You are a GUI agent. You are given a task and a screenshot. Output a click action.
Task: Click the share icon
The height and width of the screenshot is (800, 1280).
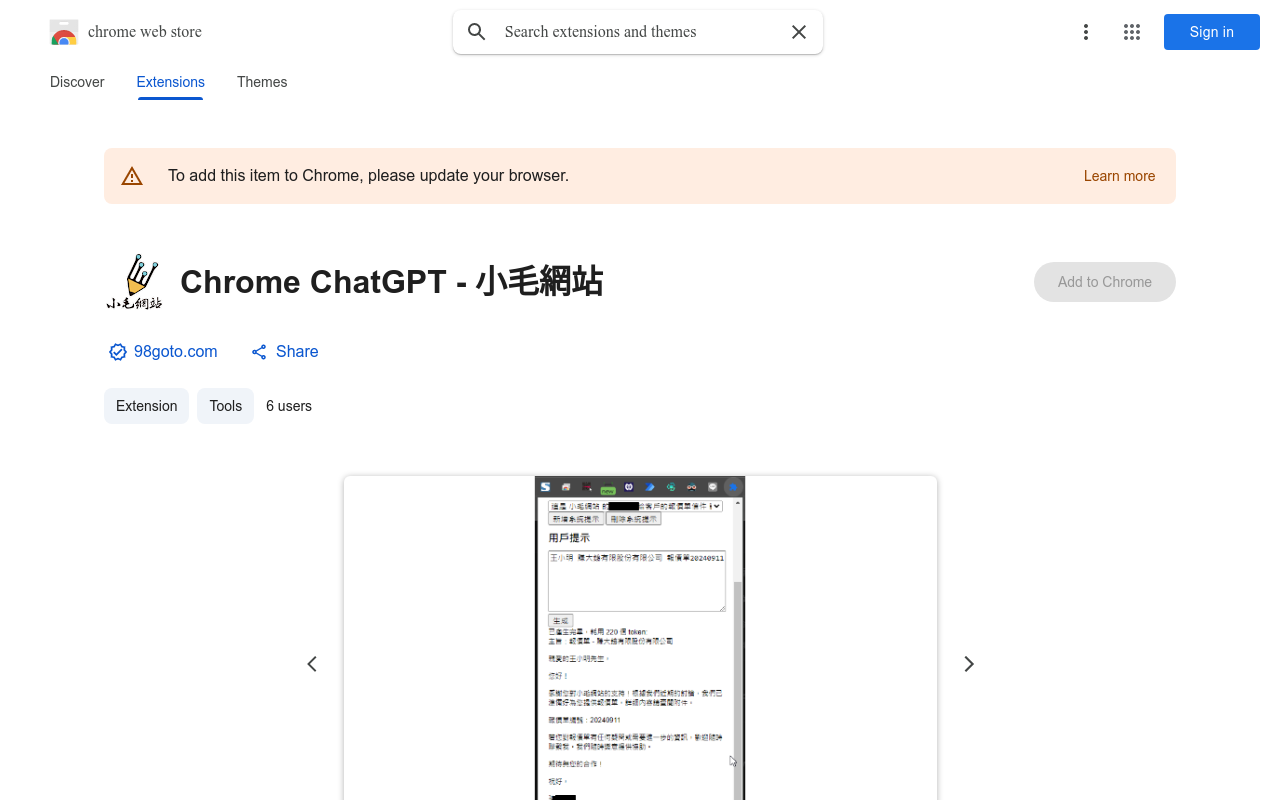point(259,352)
